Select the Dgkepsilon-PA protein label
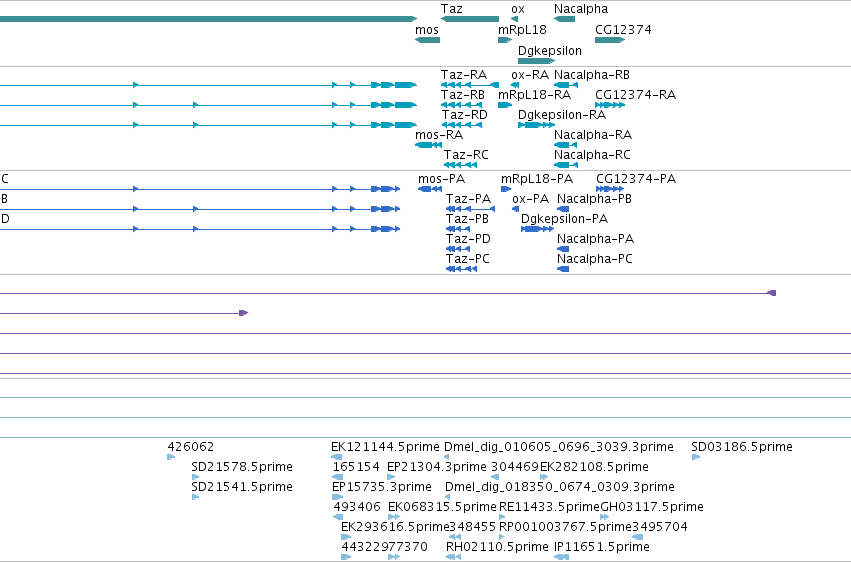The height and width of the screenshot is (562, 851). [564, 219]
